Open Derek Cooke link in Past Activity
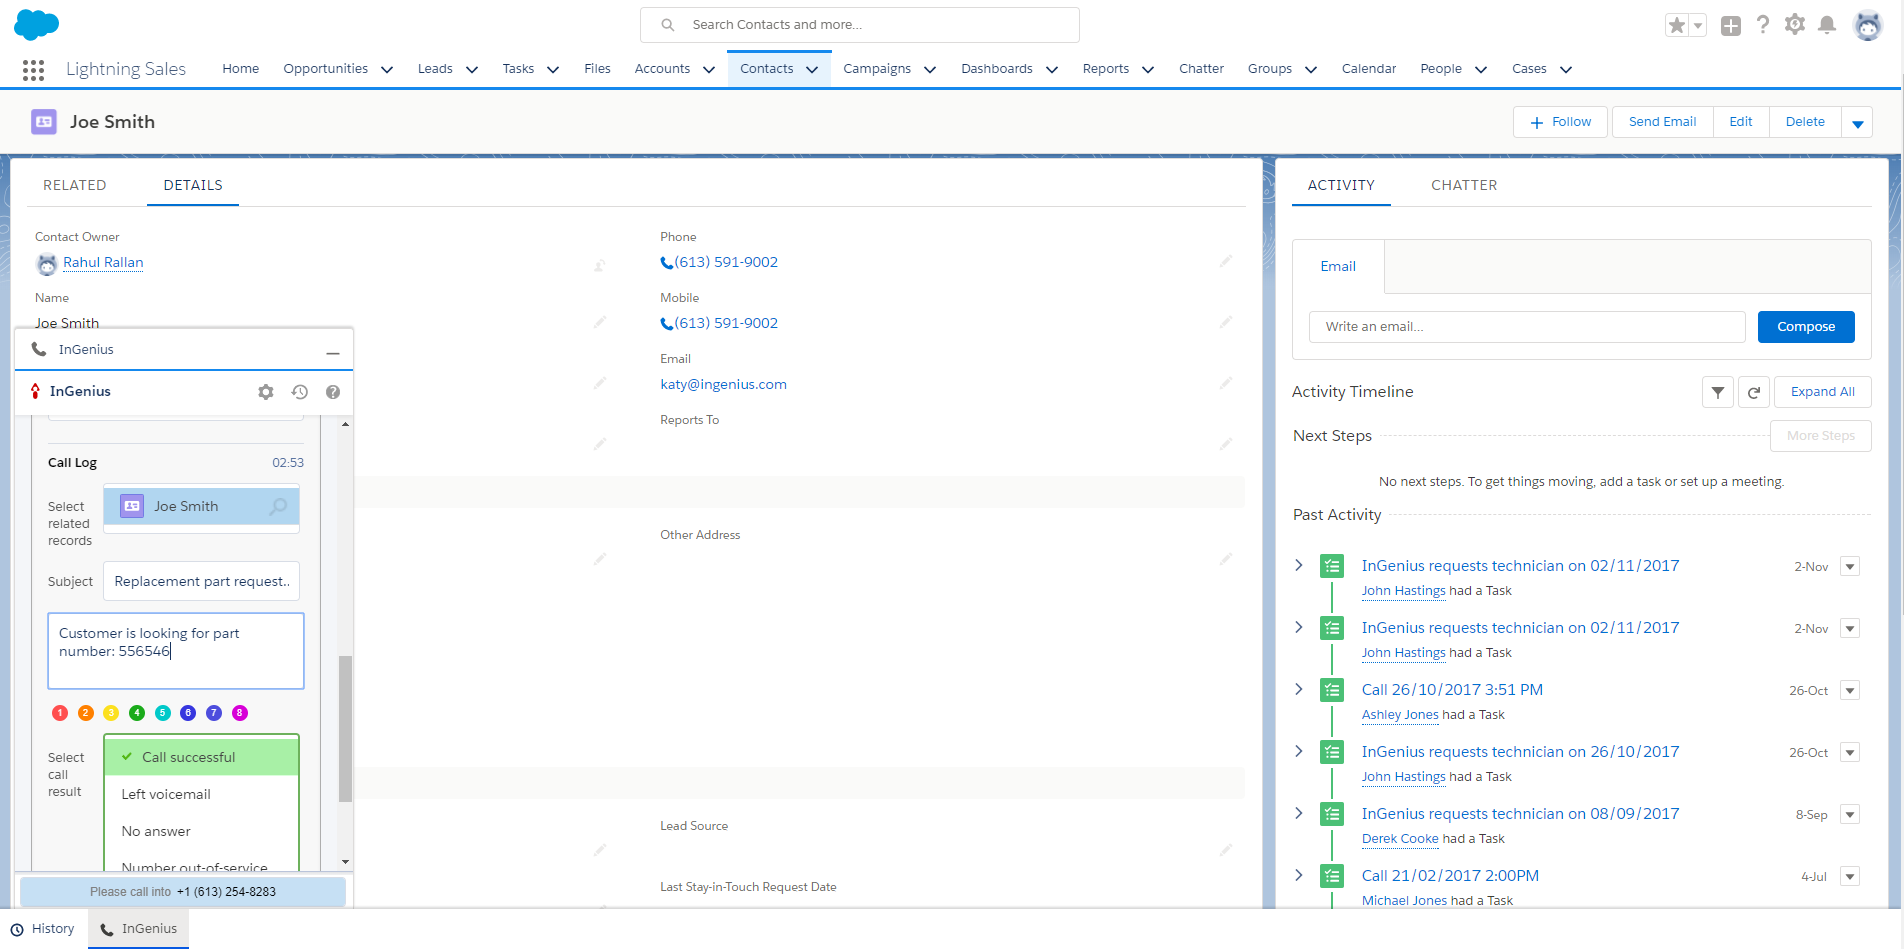1904x949 pixels. [x=1400, y=839]
